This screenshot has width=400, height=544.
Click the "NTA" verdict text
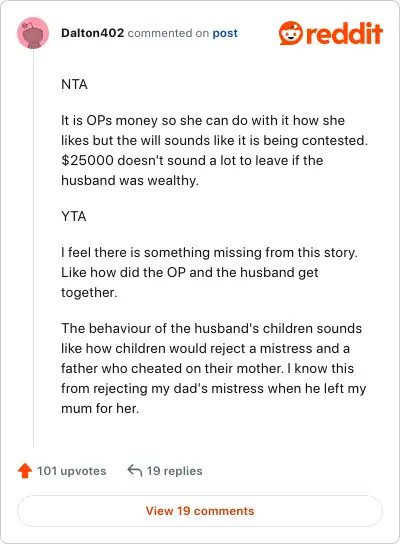[74, 84]
